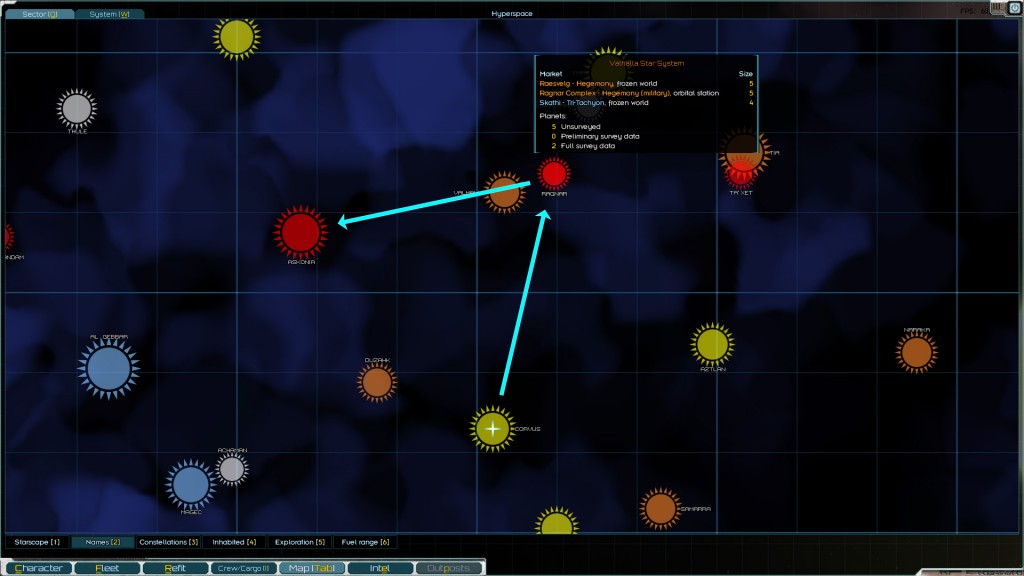Toggle the Constellations [3] map filter
This screenshot has width=1024, height=576.
click(168, 542)
